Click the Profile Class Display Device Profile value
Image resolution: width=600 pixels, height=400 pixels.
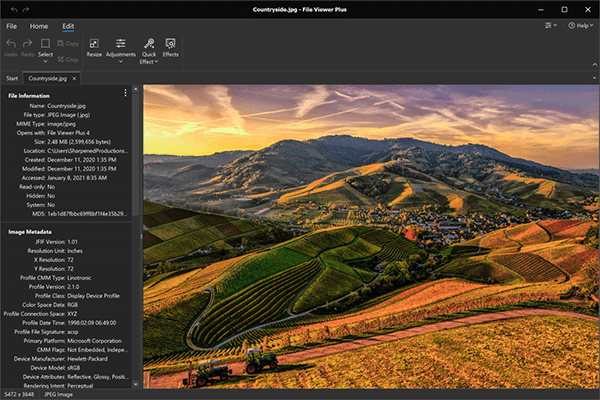pos(93,296)
